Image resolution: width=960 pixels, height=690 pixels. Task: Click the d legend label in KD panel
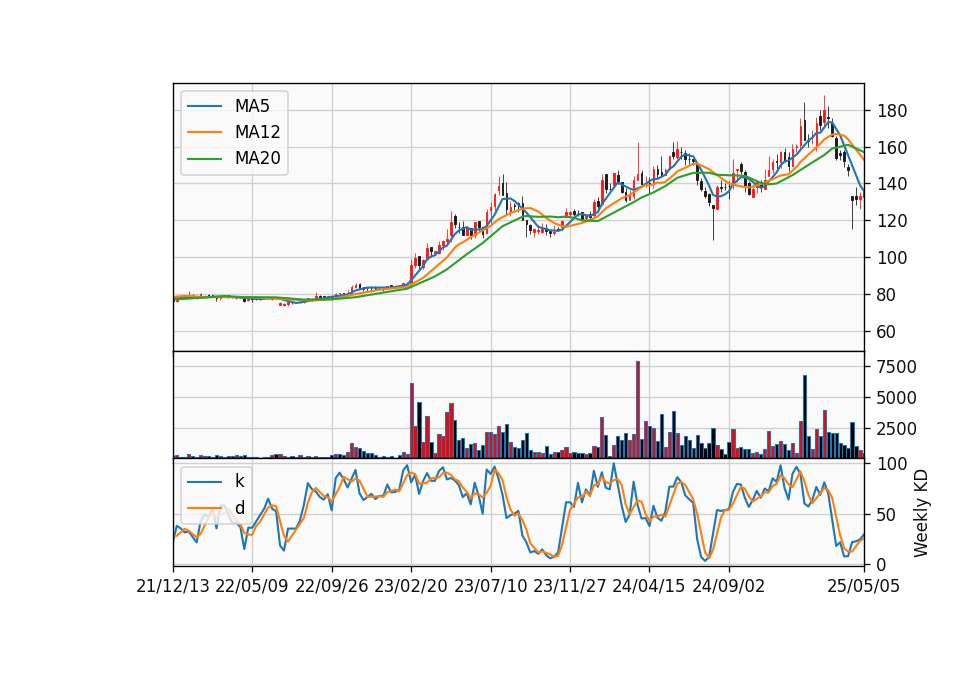click(239, 508)
